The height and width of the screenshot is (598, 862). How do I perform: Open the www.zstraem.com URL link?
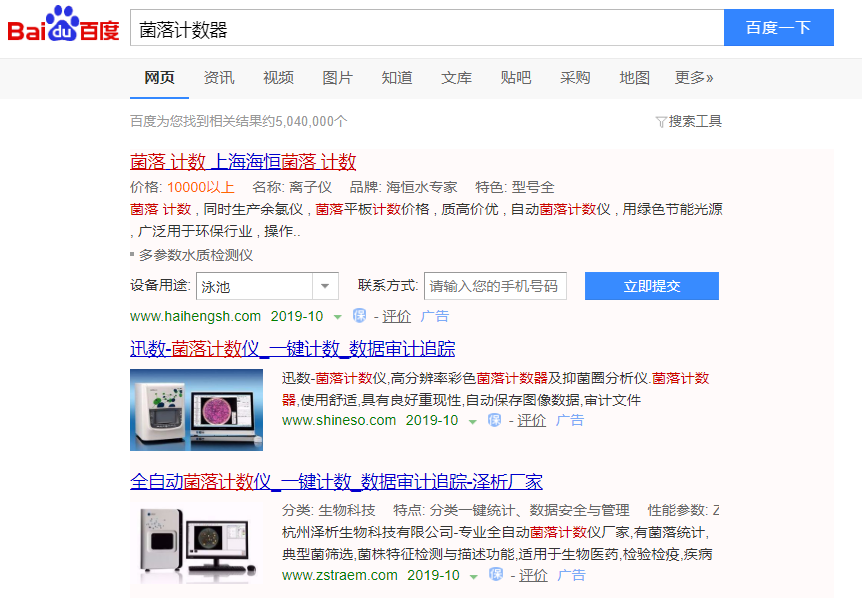click(340, 575)
